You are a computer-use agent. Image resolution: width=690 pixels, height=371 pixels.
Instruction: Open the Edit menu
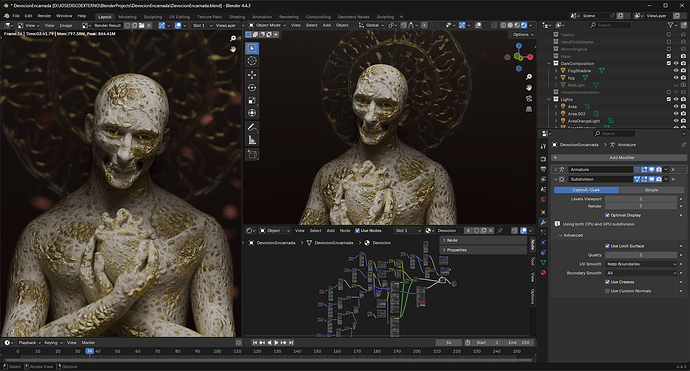click(x=28, y=16)
